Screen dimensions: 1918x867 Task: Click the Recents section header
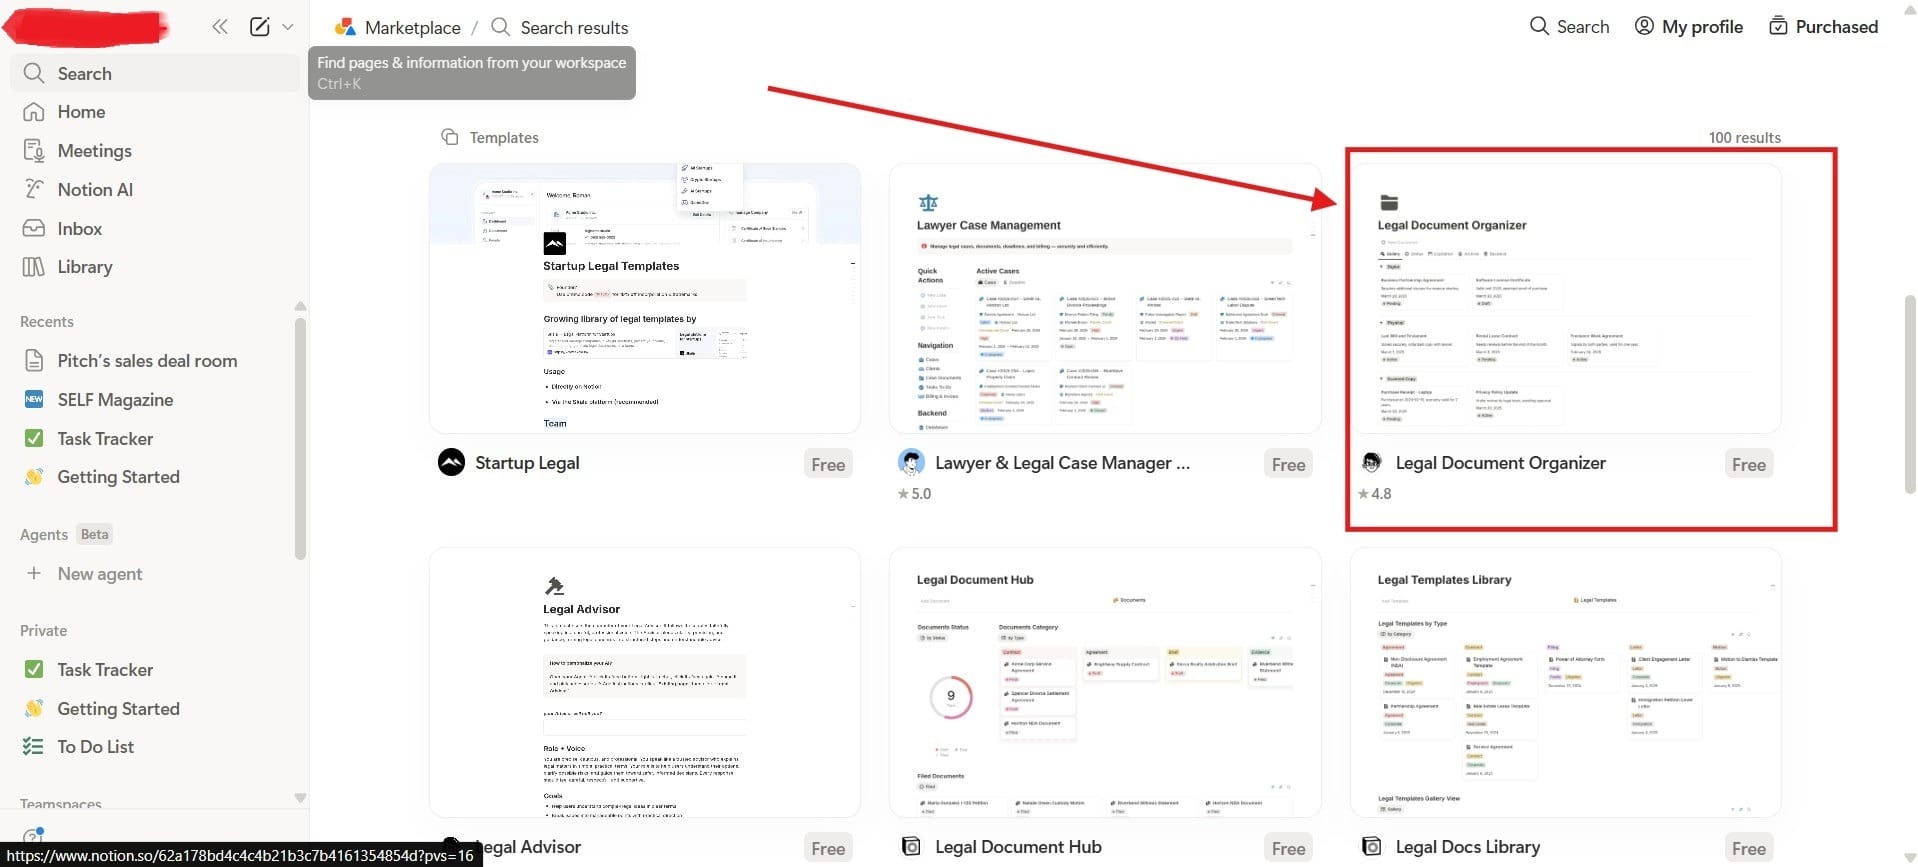click(x=47, y=322)
